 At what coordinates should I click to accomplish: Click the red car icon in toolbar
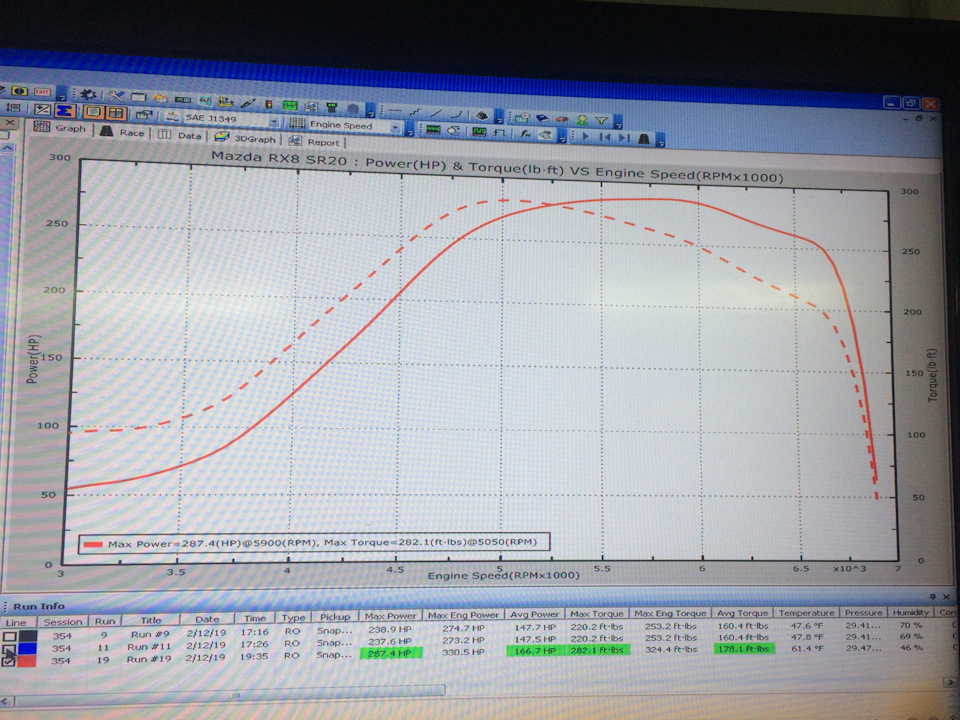pos(561,119)
